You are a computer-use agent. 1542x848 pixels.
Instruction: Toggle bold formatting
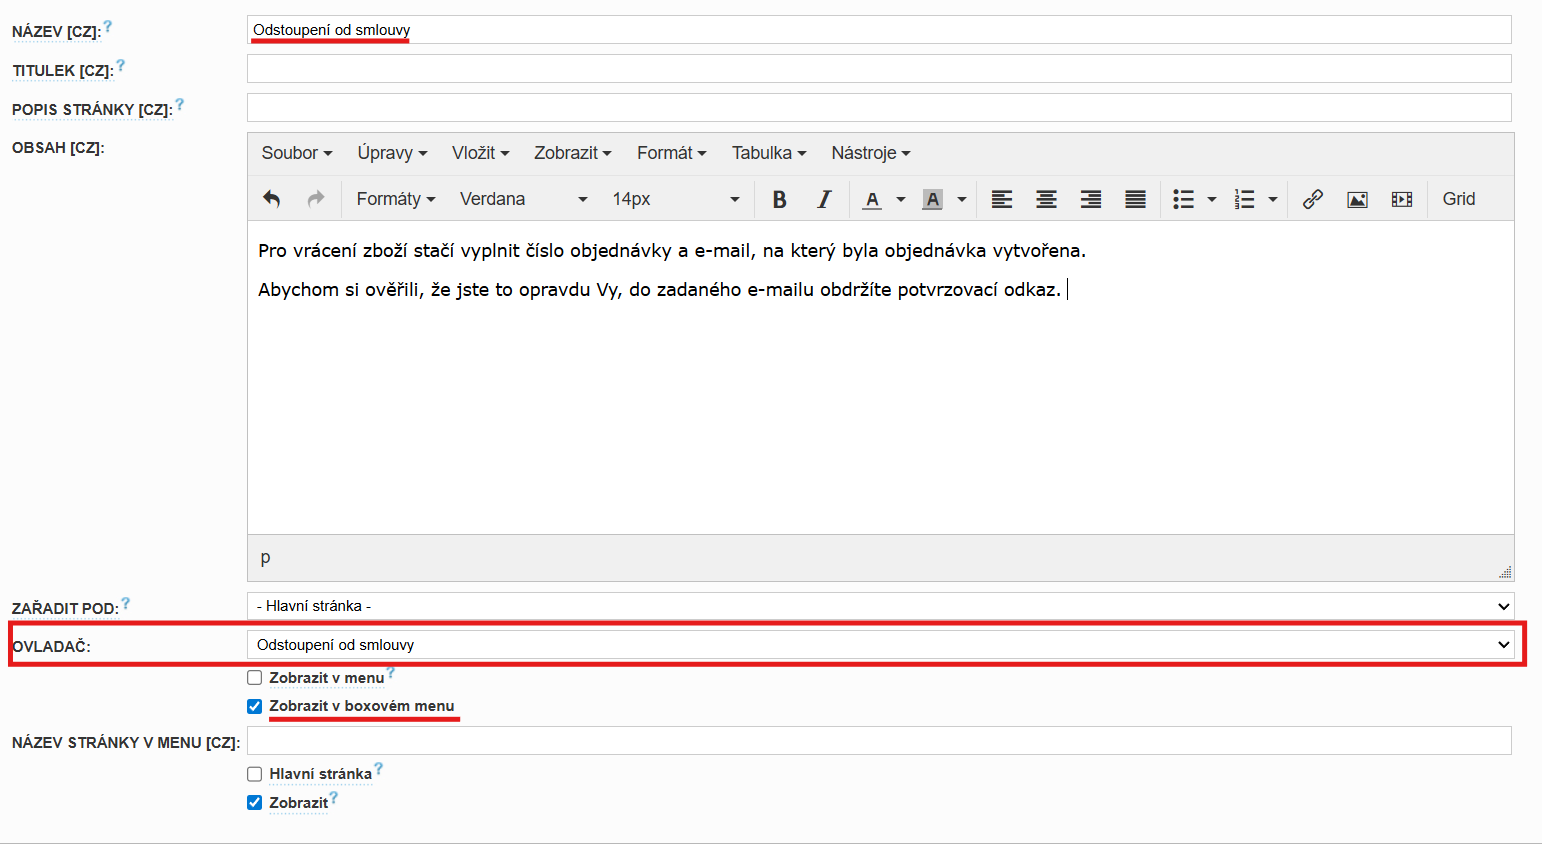(x=780, y=199)
